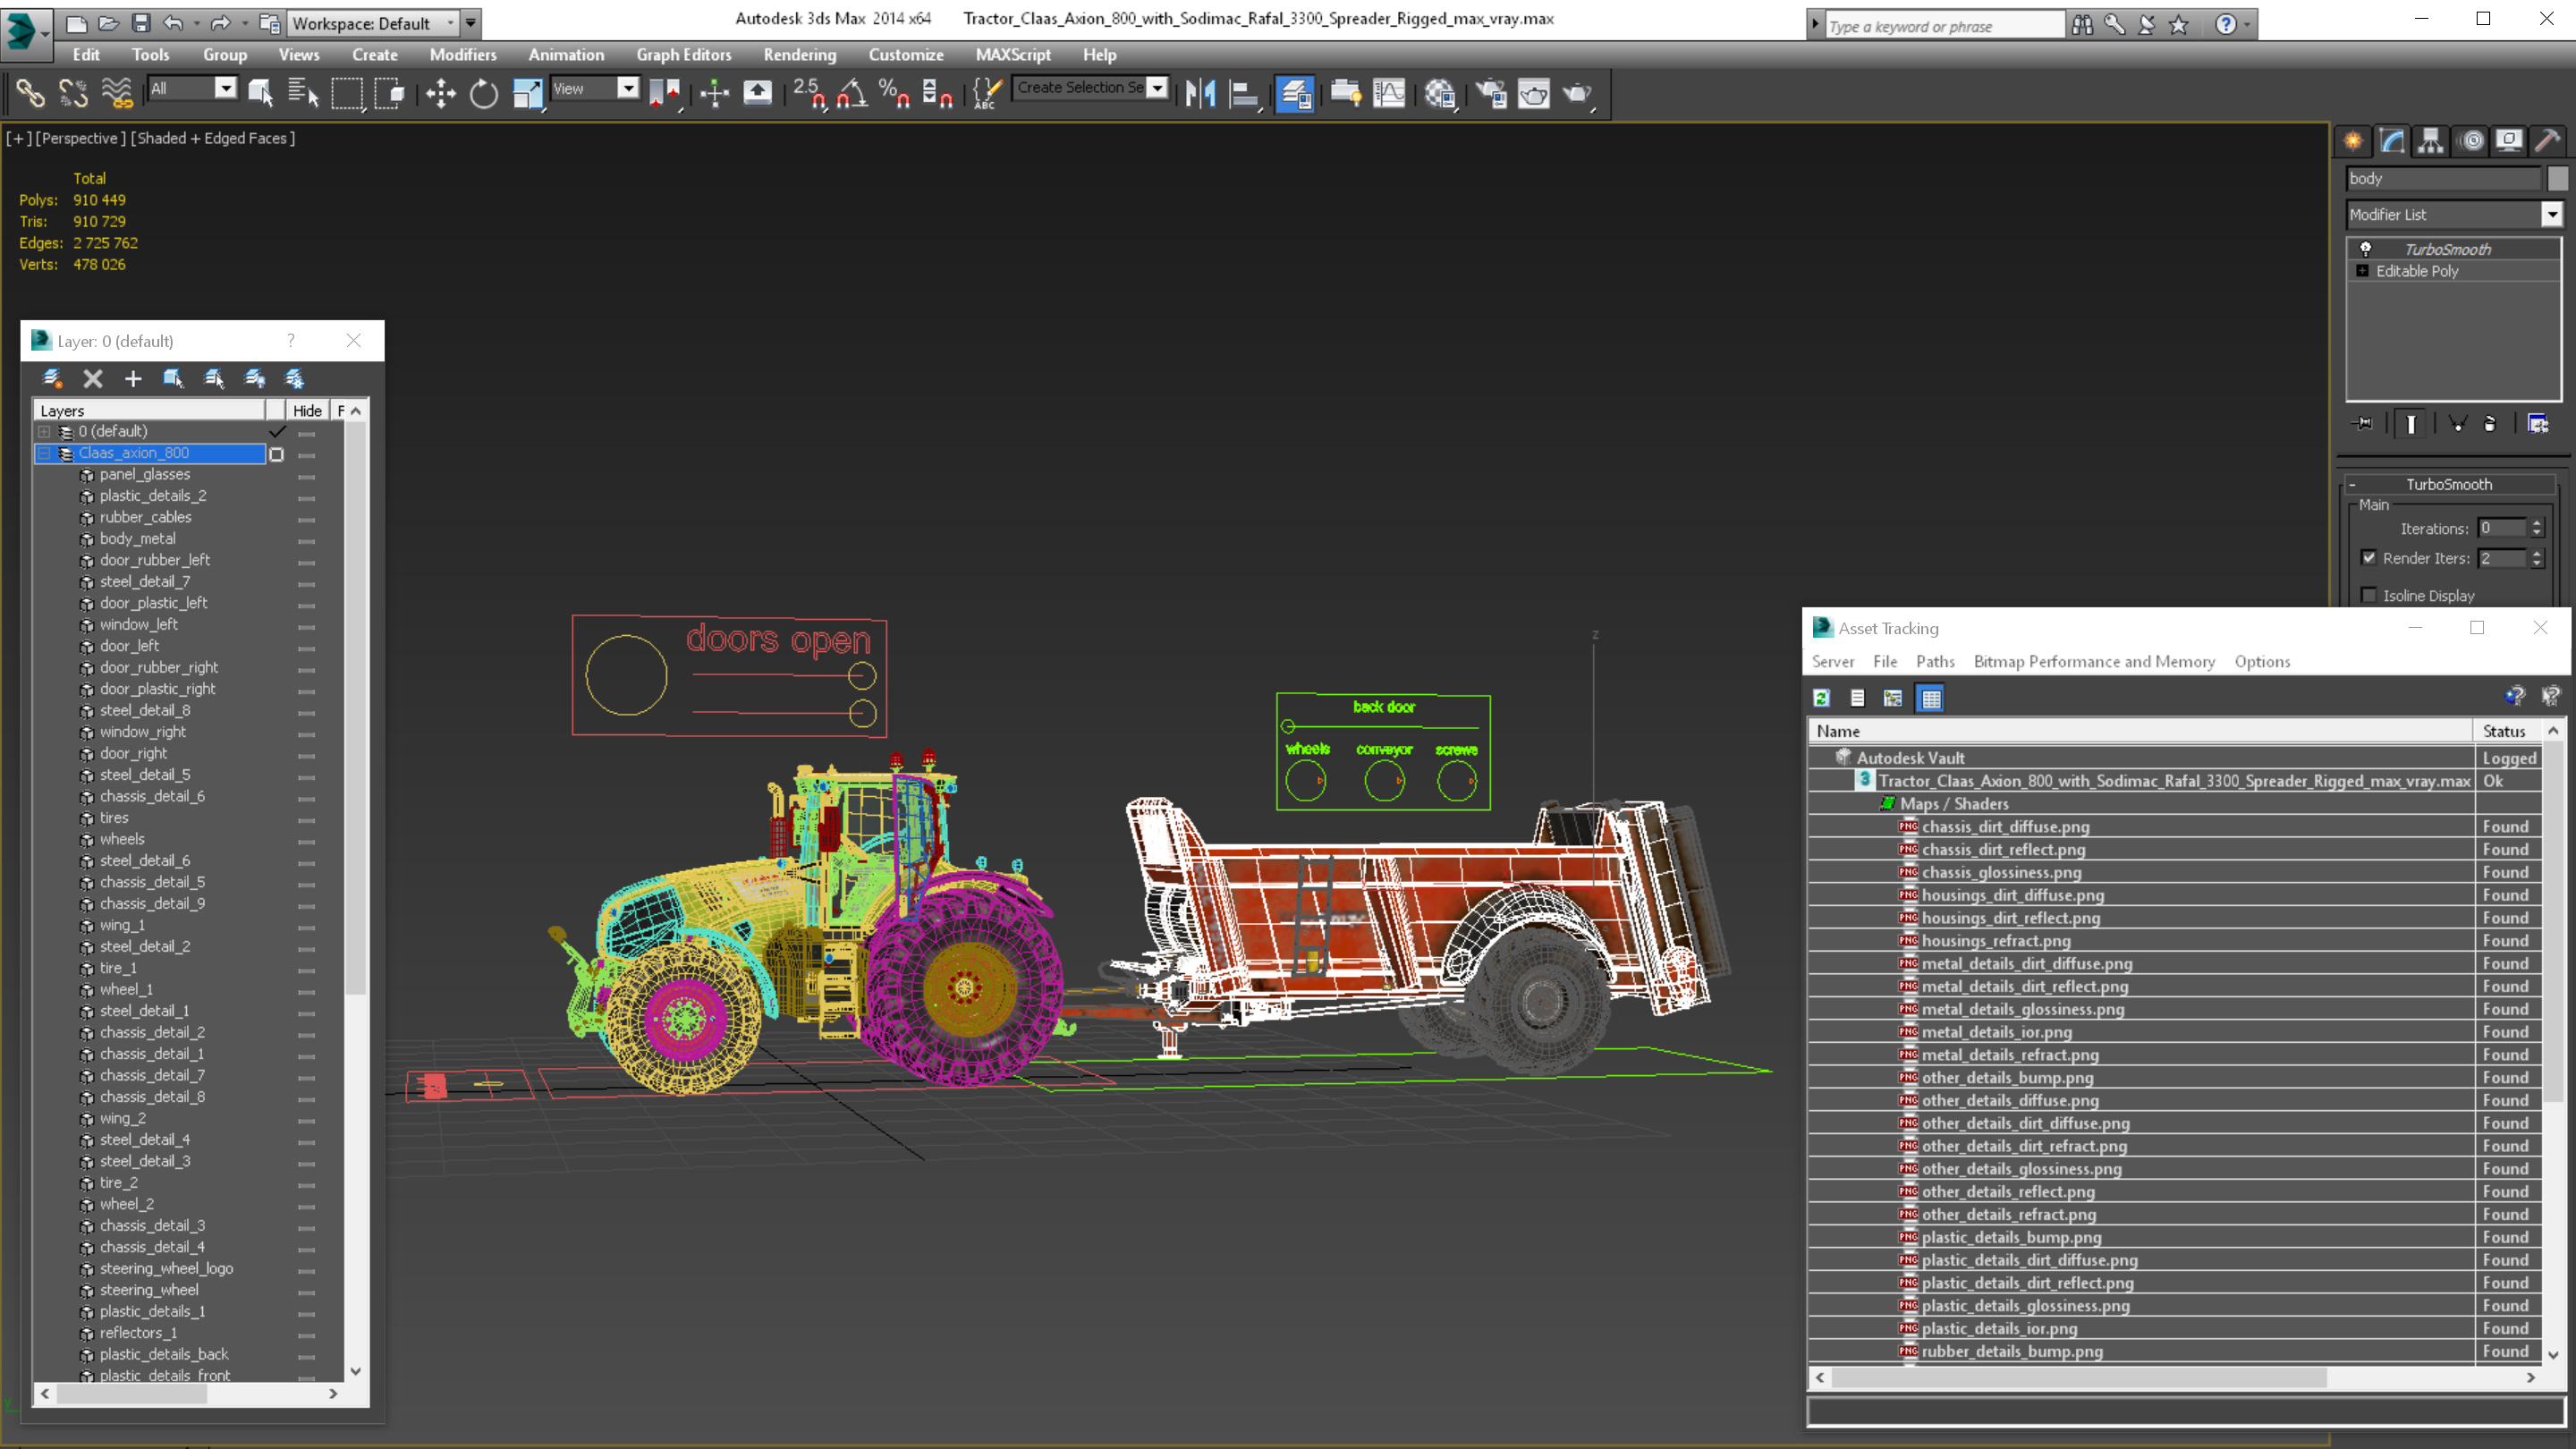The height and width of the screenshot is (1449, 2576).
Task: Open the Manage Layers toolbar icon
Action: (x=1295, y=94)
